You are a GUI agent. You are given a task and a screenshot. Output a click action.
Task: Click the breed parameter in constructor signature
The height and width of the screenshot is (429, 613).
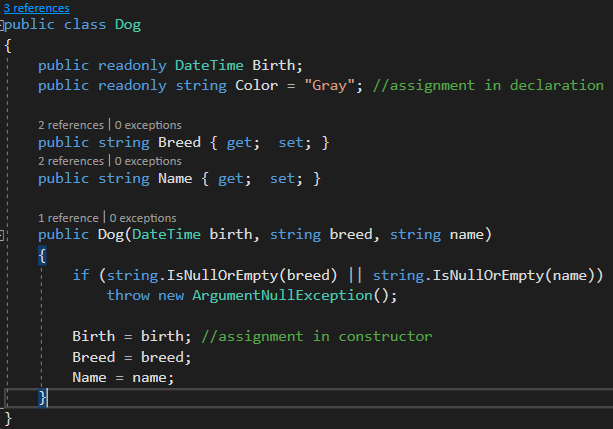click(351, 235)
